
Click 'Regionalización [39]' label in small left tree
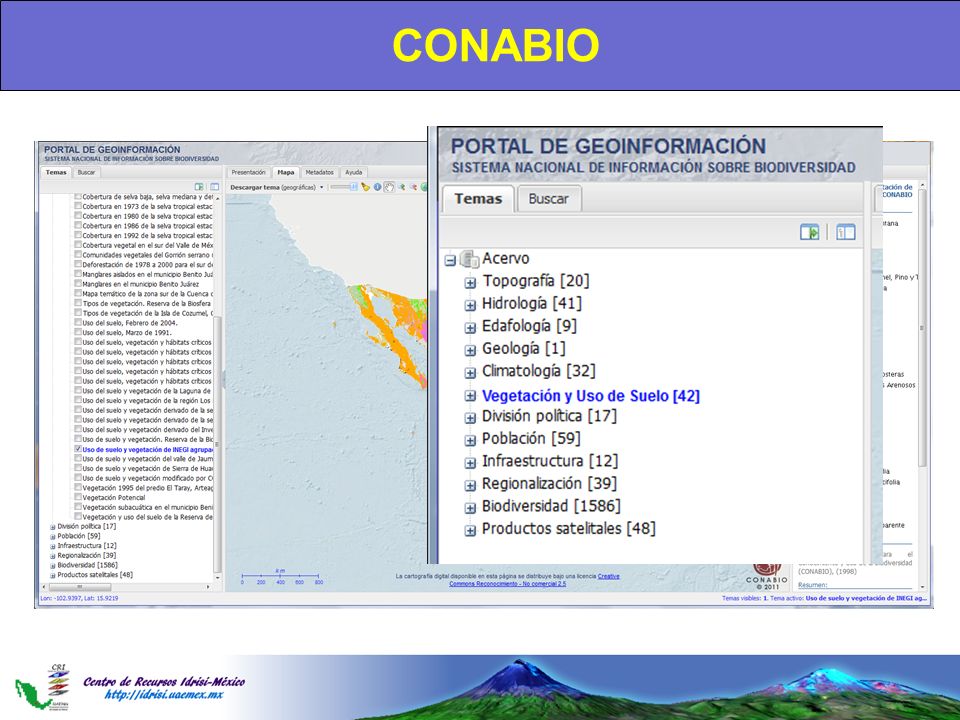(87, 555)
